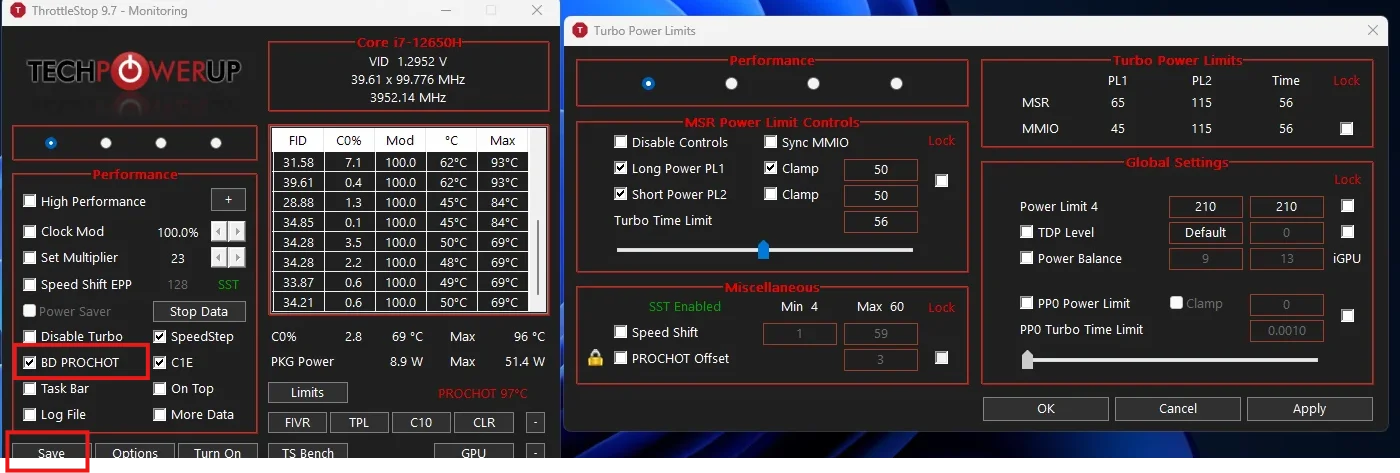Select second Performance radio in Turbo Power Limits
Image resolution: width=1400 pixels, height=473 pixels.
(731, 84)
